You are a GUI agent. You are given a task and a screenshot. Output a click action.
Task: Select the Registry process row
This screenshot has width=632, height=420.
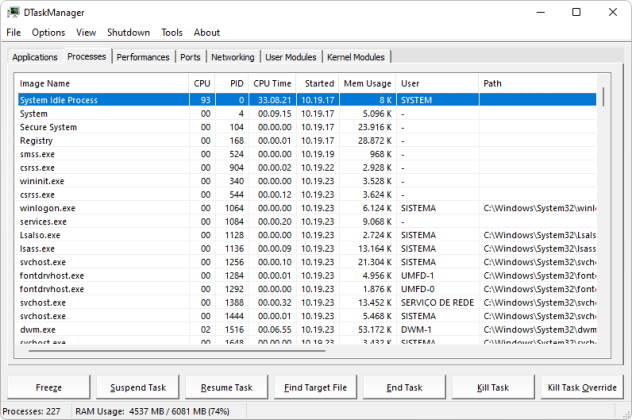[307, 141]
